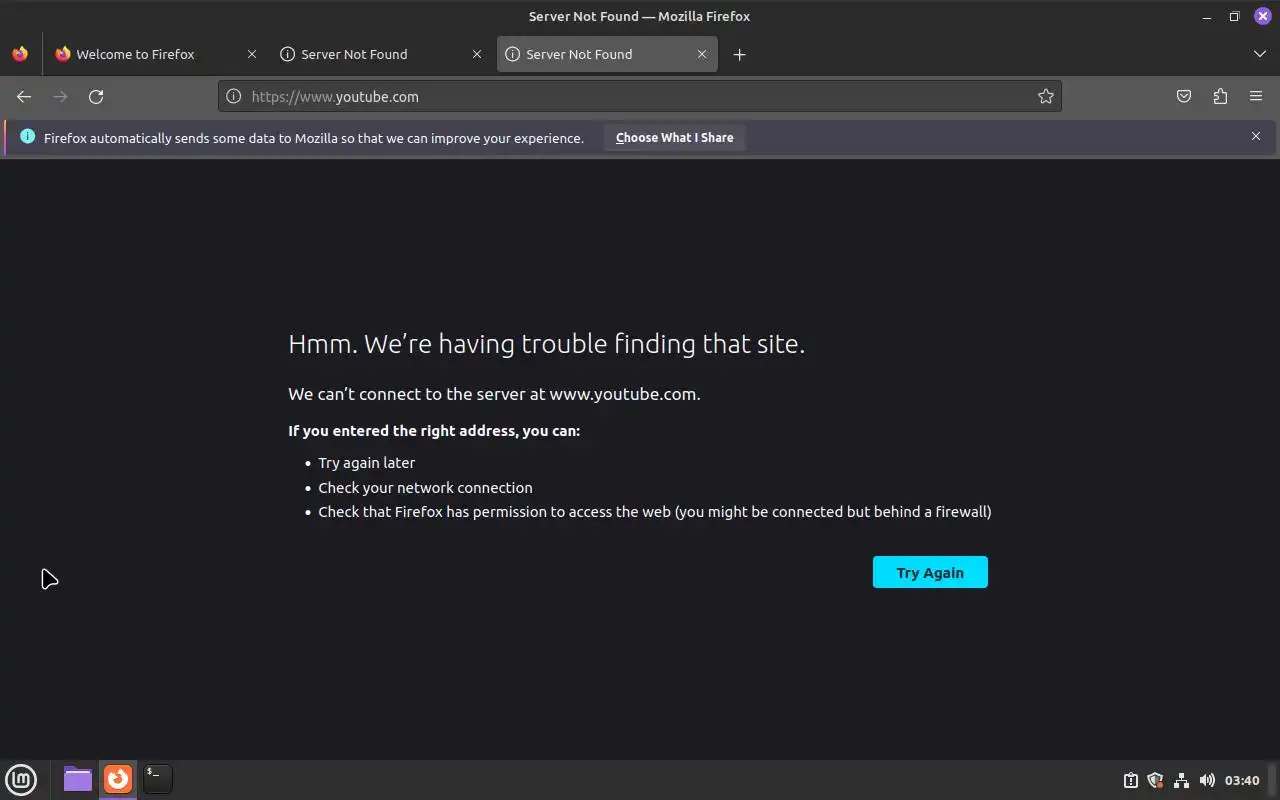Launch the Terminal from taskbar
Screen dimensions: 1280x800
(x=158, y=778)
